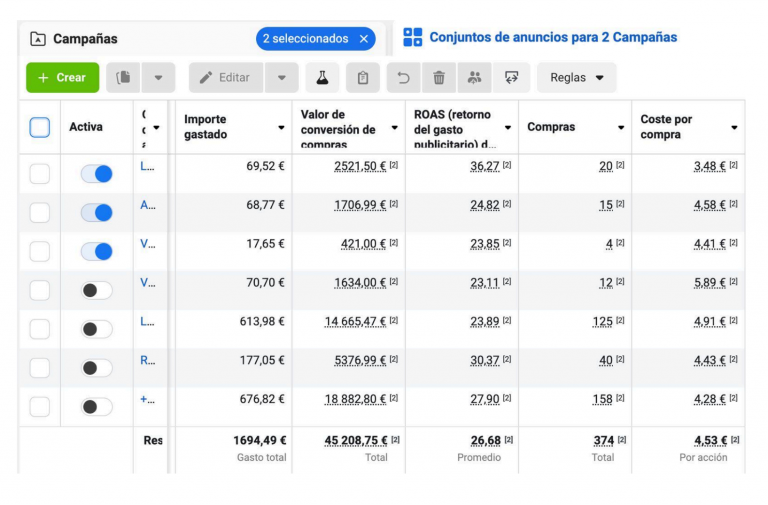The width and height of the screenshot is (768, 505).
Task: Tick the checkbox on the 68,77 € row
Action: (x=39, y=212)
